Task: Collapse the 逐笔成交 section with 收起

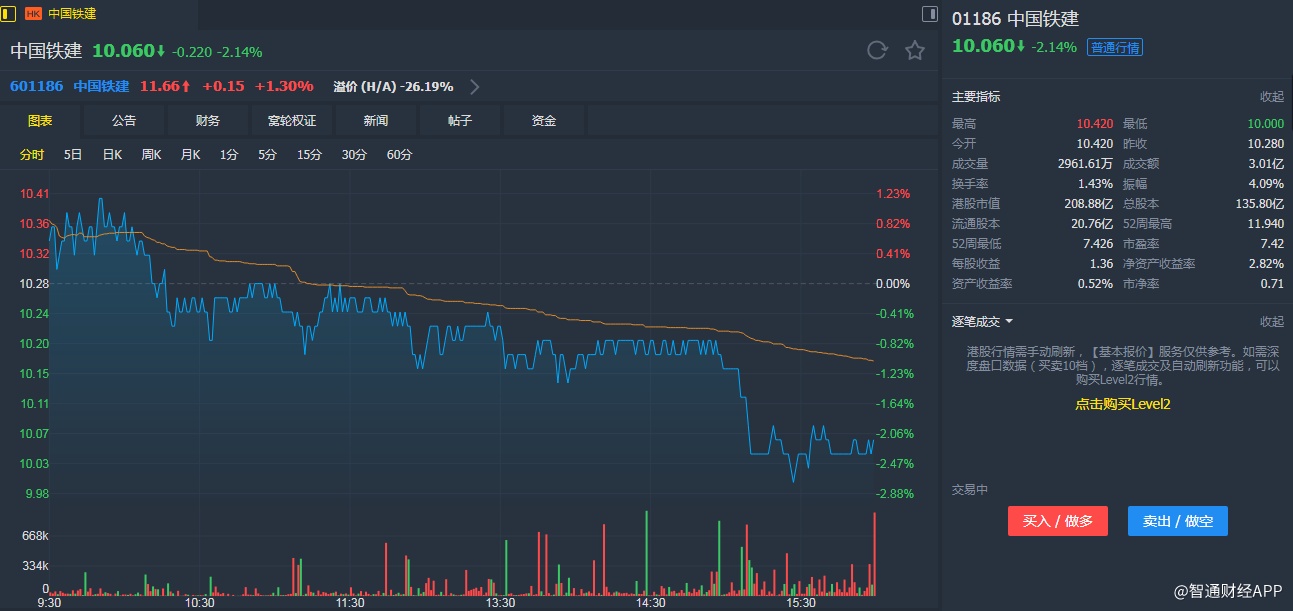Action: [x=1271, y=322]
